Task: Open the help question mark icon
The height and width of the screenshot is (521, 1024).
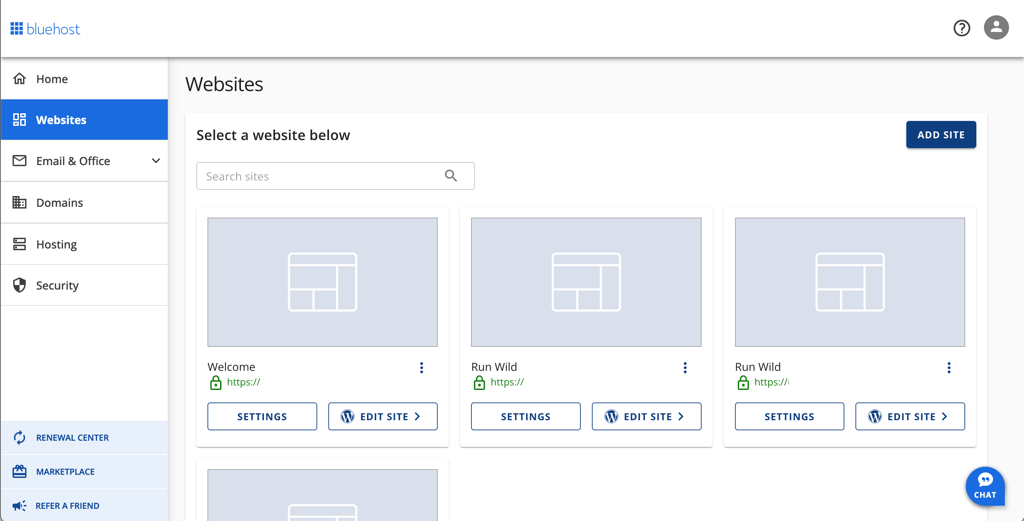Action: 961,28
